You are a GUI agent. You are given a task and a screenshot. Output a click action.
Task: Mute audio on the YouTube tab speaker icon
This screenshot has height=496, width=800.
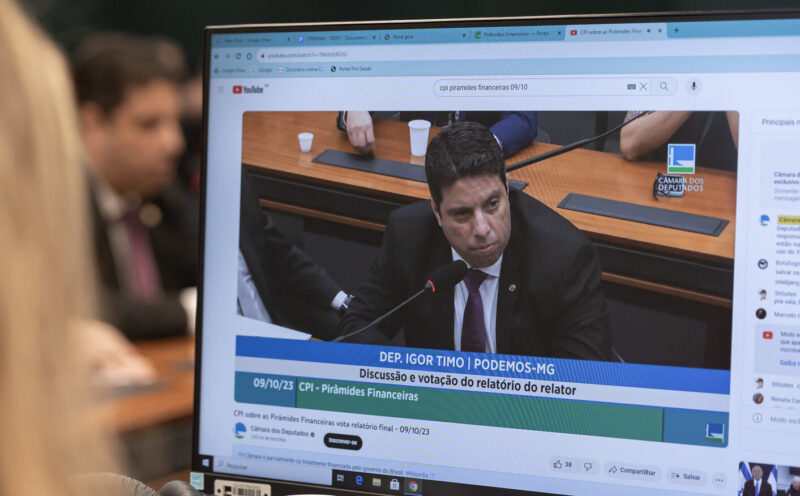(648, 31)
